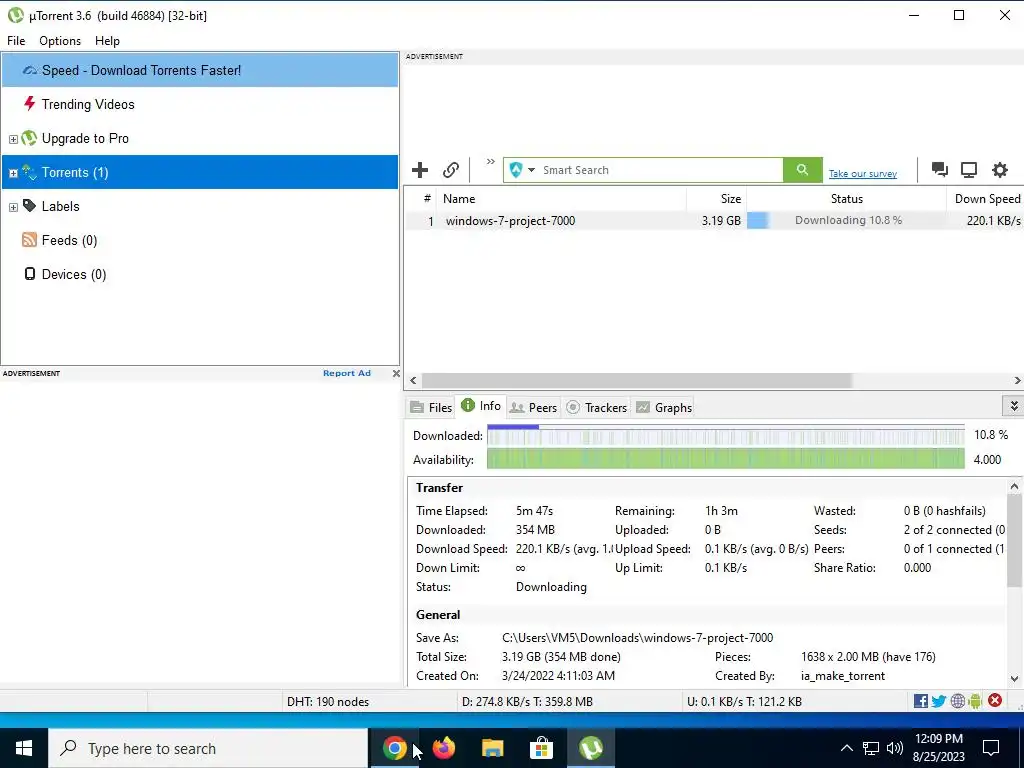Viewport: 1024px width, 768px height.
Task: Open Microsoft Store from the taskbar
Action: point(541,748)
